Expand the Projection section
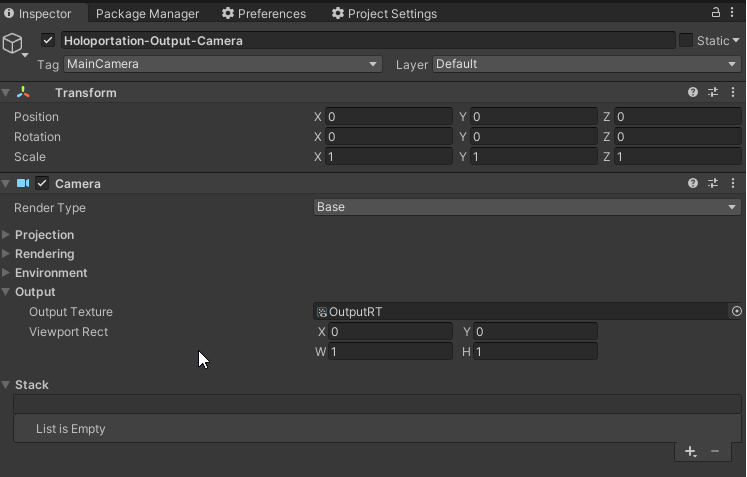The image size is (747, 477). click(6, 234)
